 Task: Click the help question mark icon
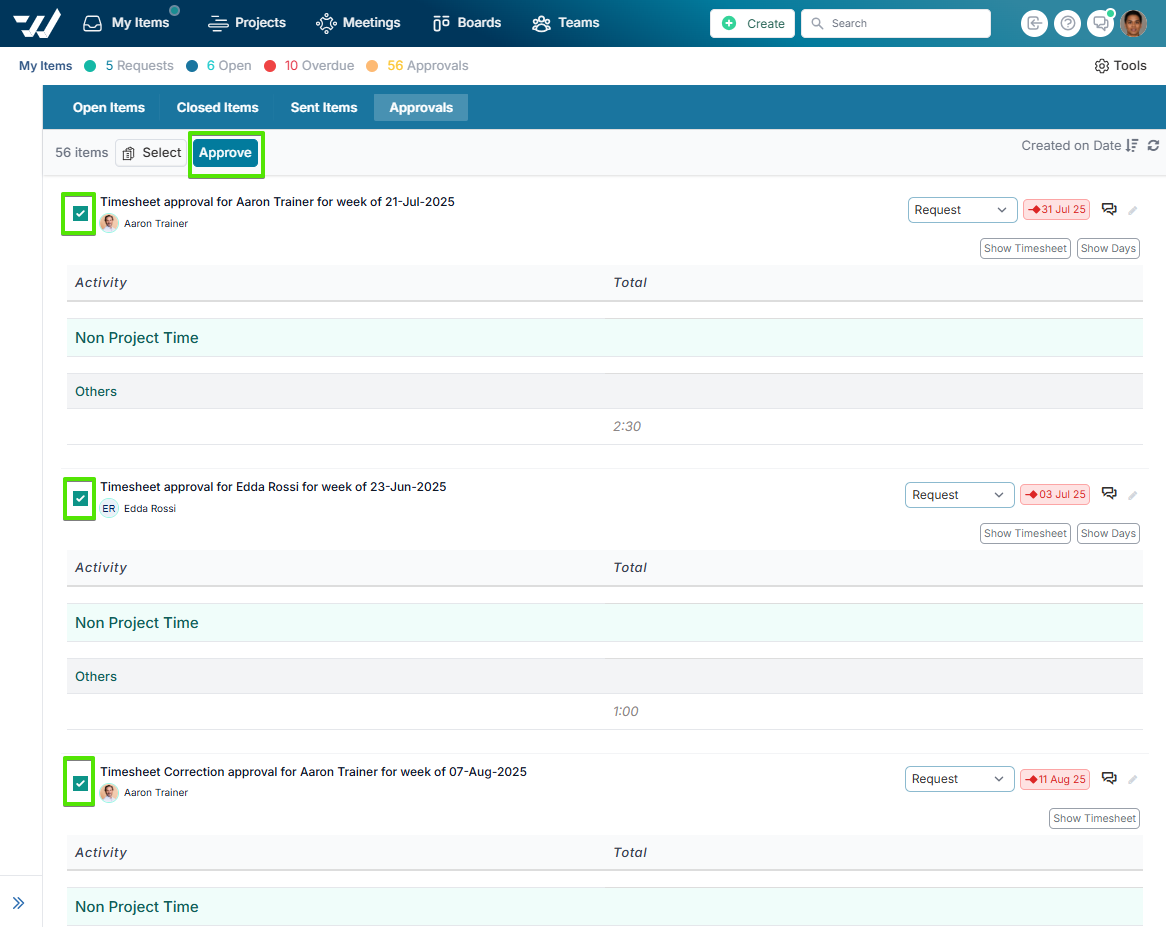(1067, 23)
